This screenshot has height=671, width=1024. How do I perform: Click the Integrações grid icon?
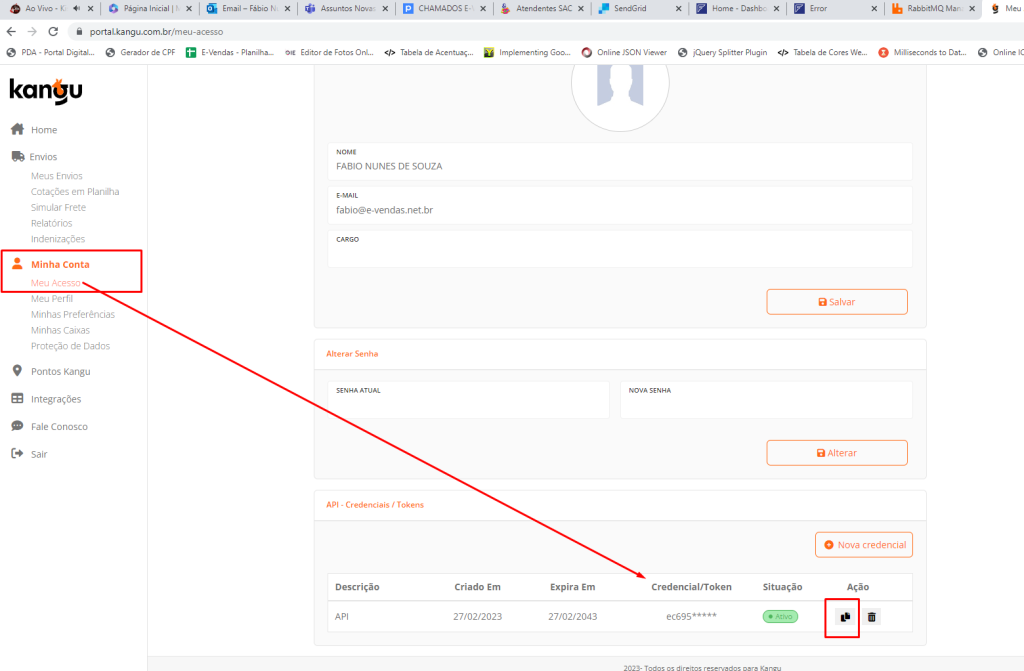click(16, 398)
